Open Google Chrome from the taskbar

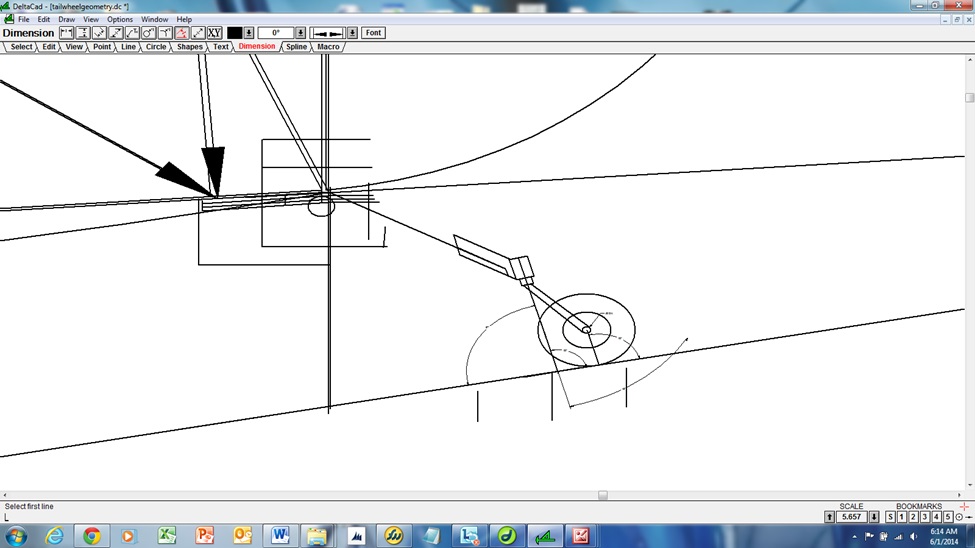pos(91,535)
